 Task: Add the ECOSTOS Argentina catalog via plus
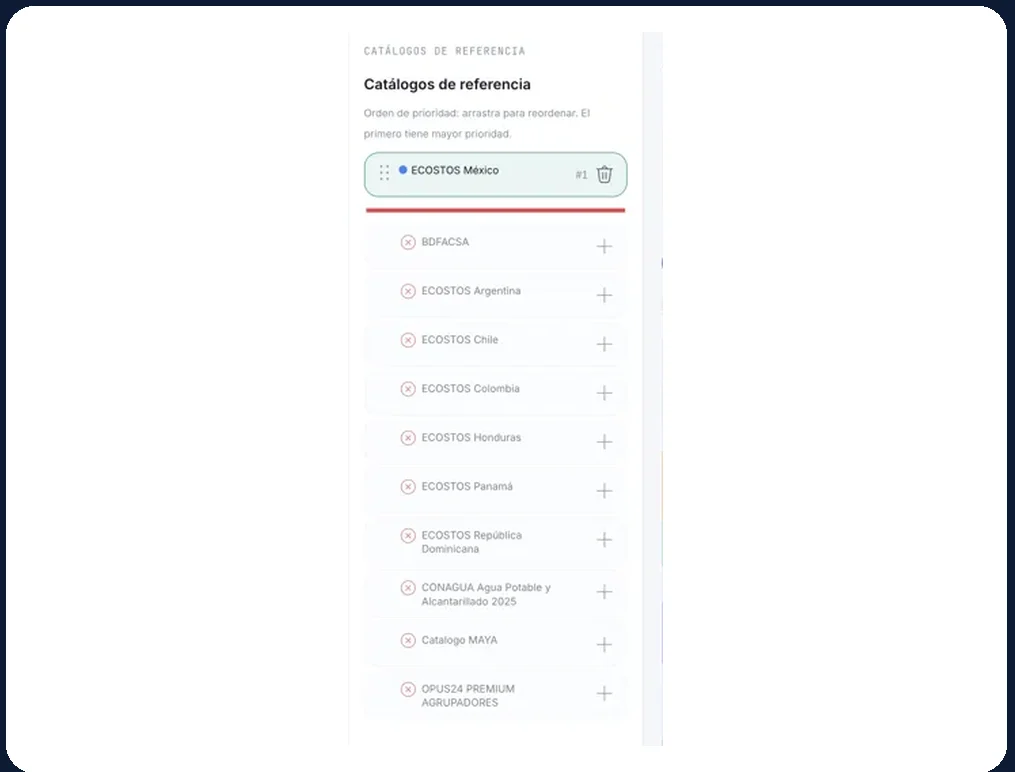(604, 295)
